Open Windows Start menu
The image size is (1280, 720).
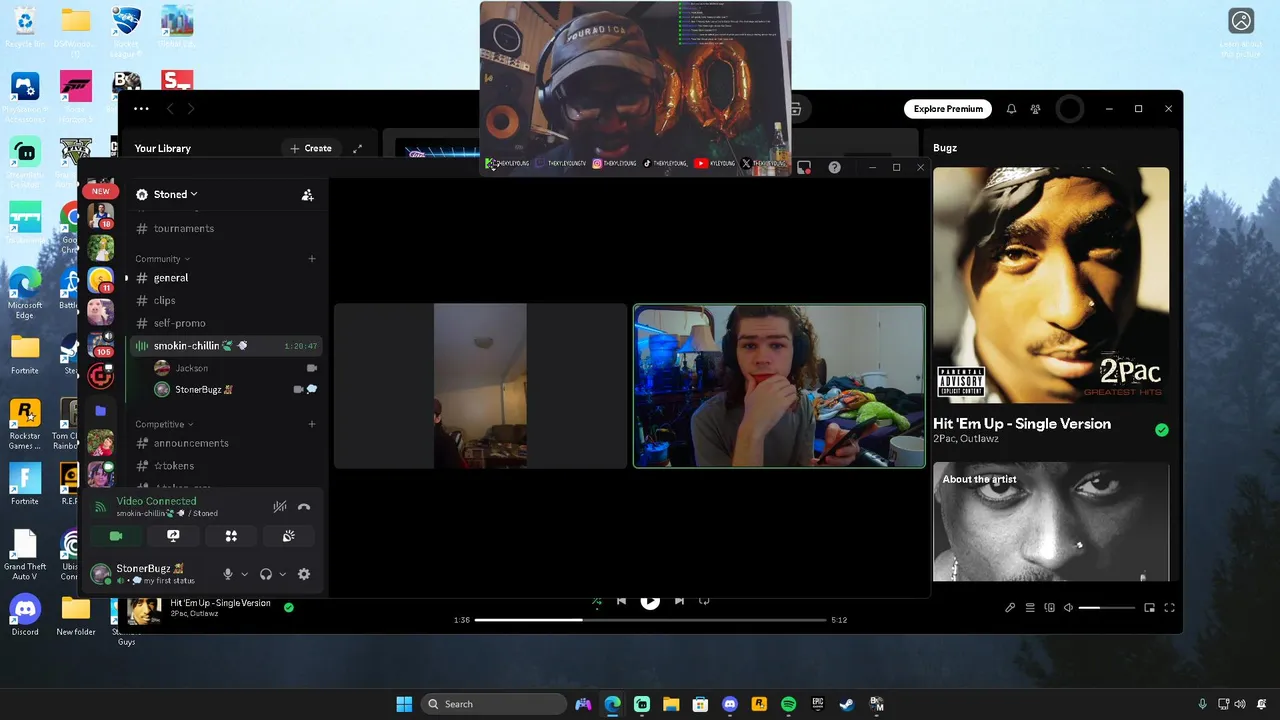pos(404,704)
